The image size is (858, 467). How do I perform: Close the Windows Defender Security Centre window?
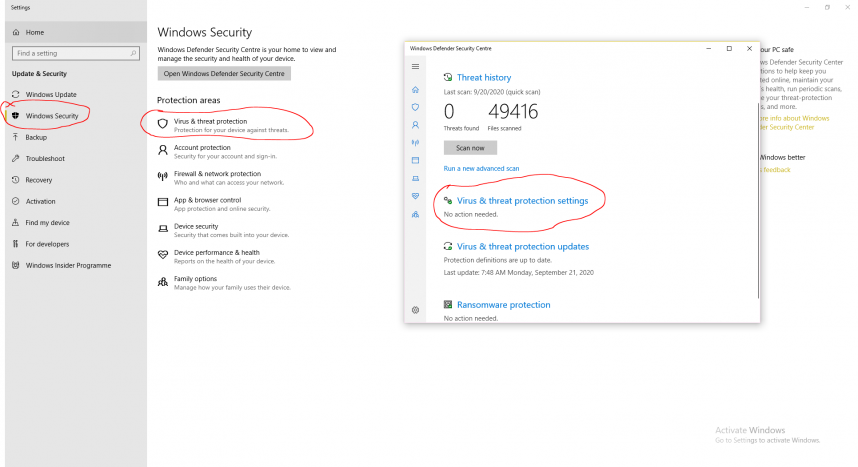(749, 49)
